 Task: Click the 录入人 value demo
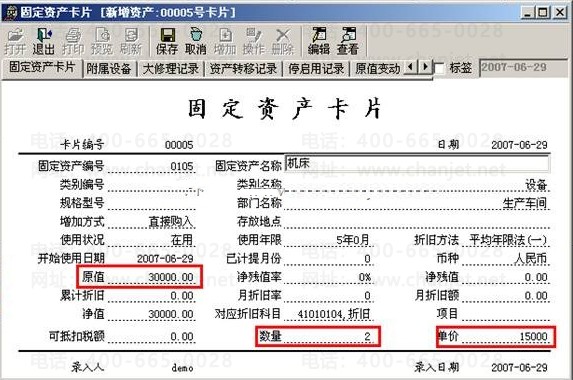click(182, 368)
